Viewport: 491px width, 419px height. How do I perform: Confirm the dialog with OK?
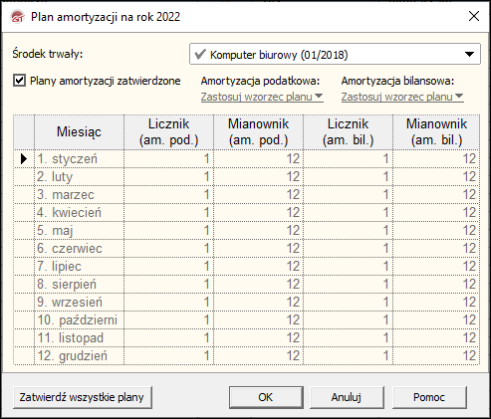point(266,397)
